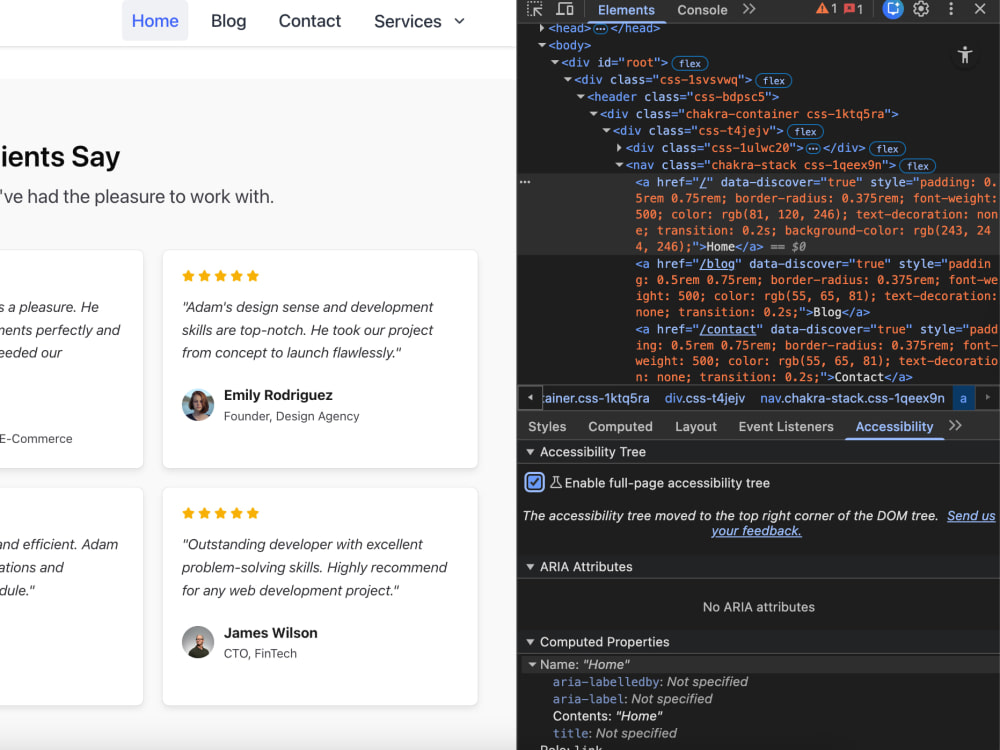
Task: Click 'Contents: "Home"' row
Action: point(607,716)
